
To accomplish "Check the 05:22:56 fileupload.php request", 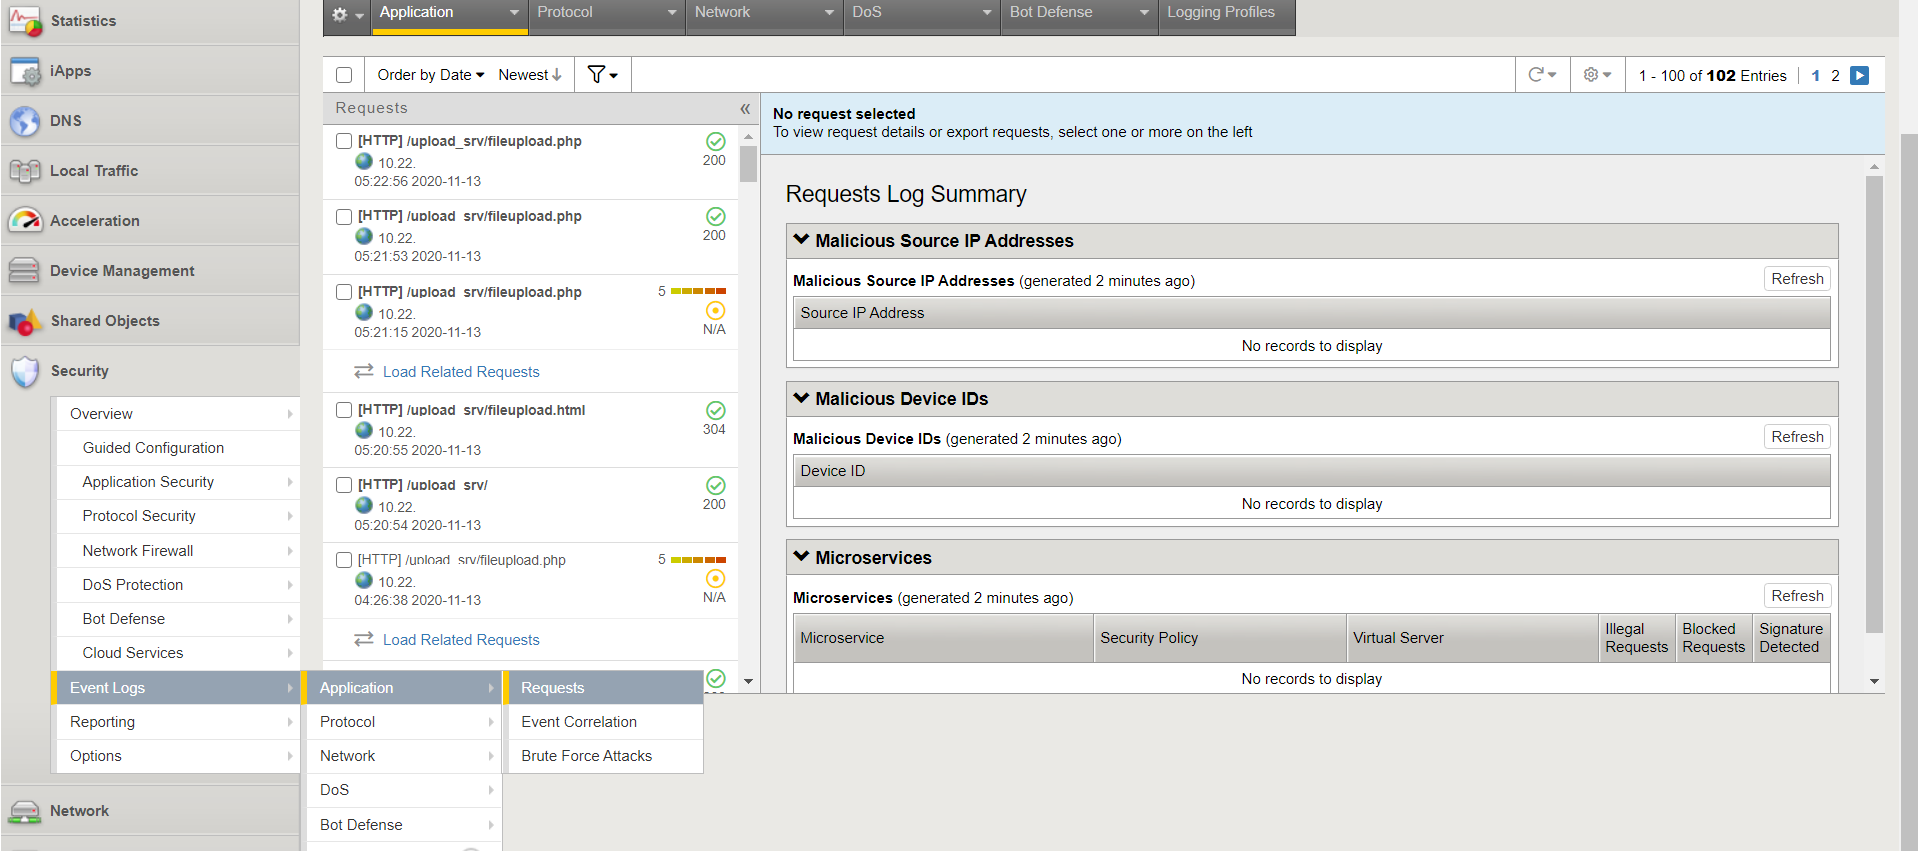I will [344, 141].
